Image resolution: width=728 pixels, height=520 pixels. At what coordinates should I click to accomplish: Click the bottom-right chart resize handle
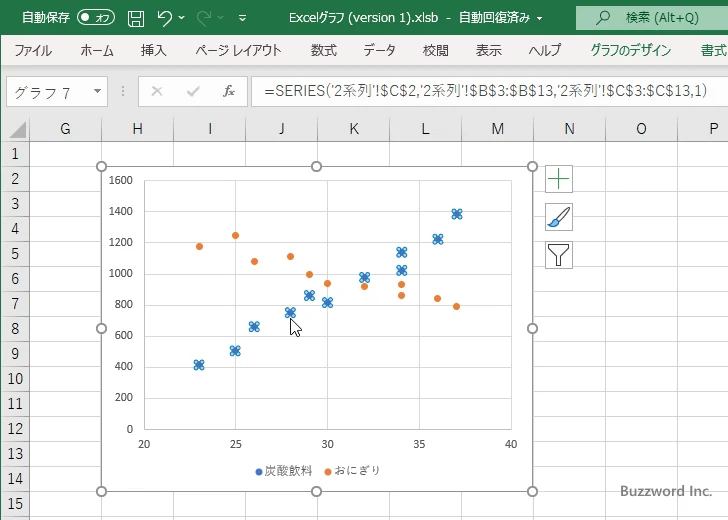pyautogui.click(x=533, y=491)
